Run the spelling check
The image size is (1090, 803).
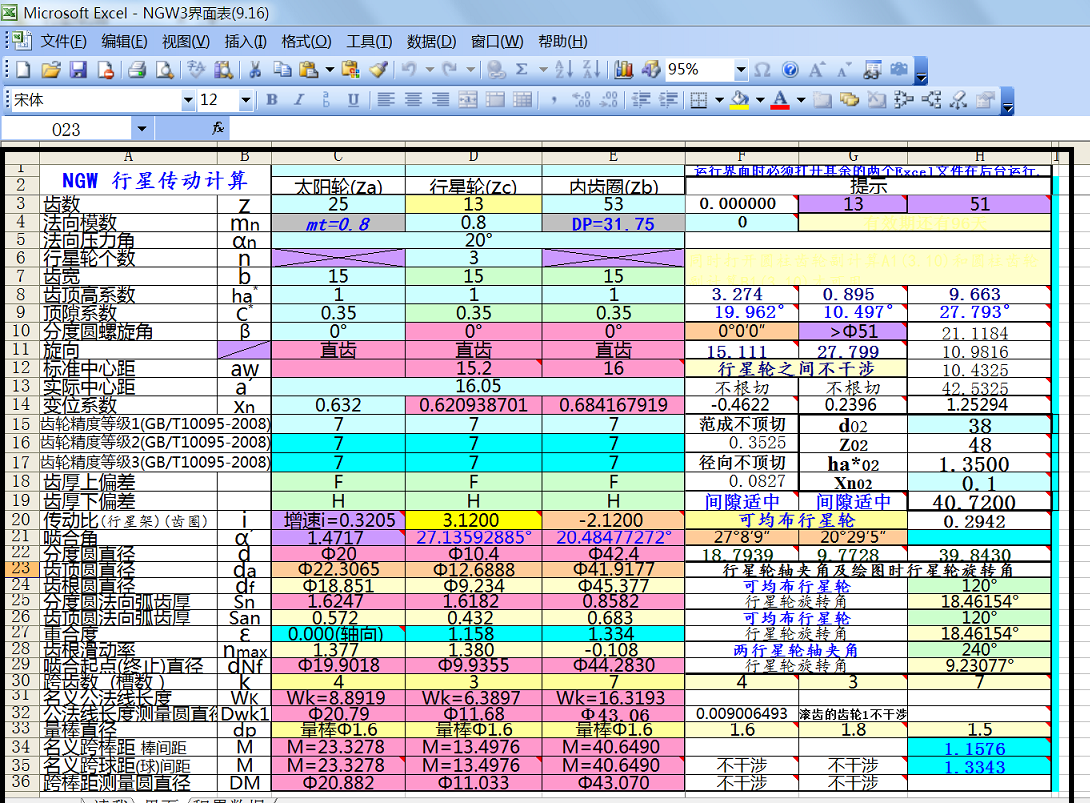point(193,70)
